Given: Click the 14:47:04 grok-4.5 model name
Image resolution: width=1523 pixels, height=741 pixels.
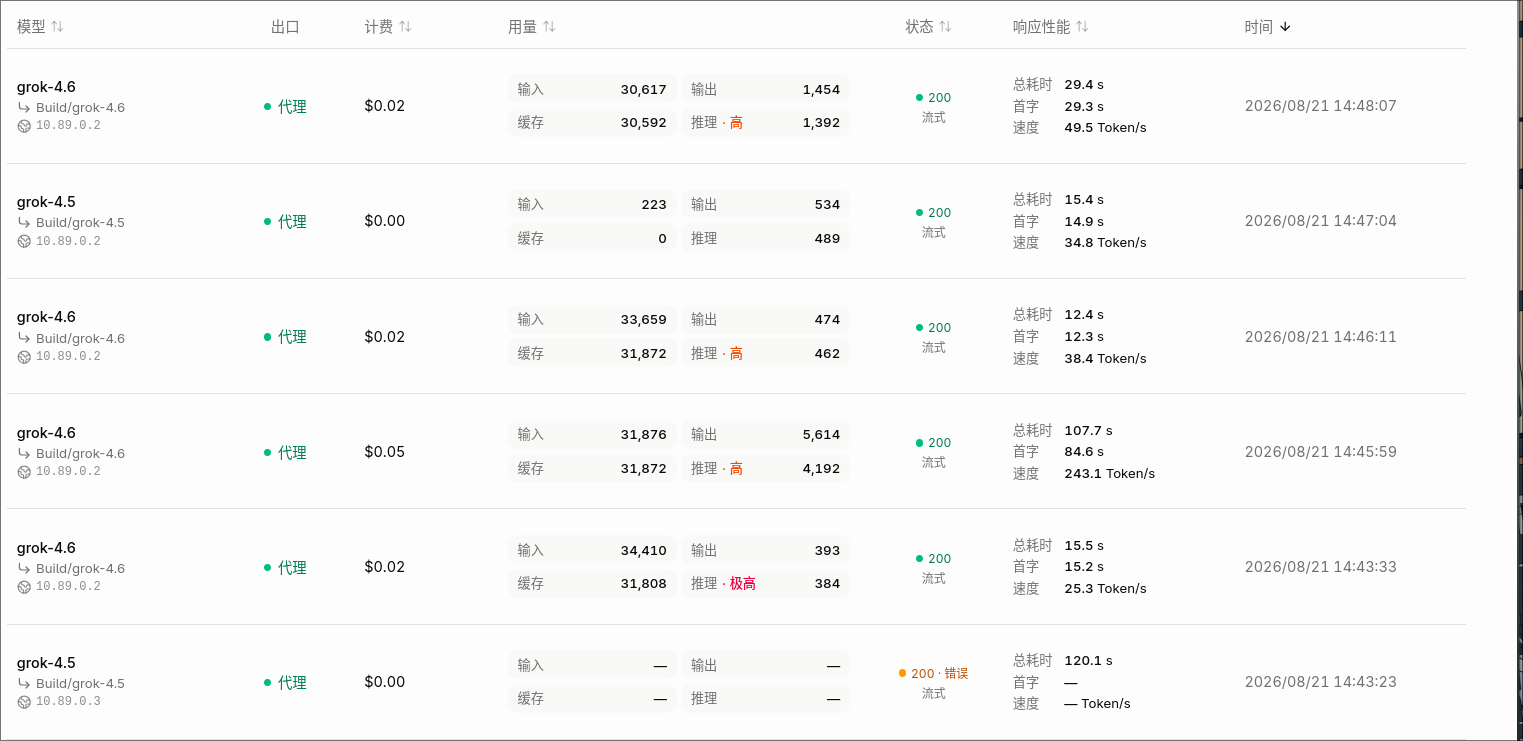Looking at the screenshot, I should click(46, 202).
